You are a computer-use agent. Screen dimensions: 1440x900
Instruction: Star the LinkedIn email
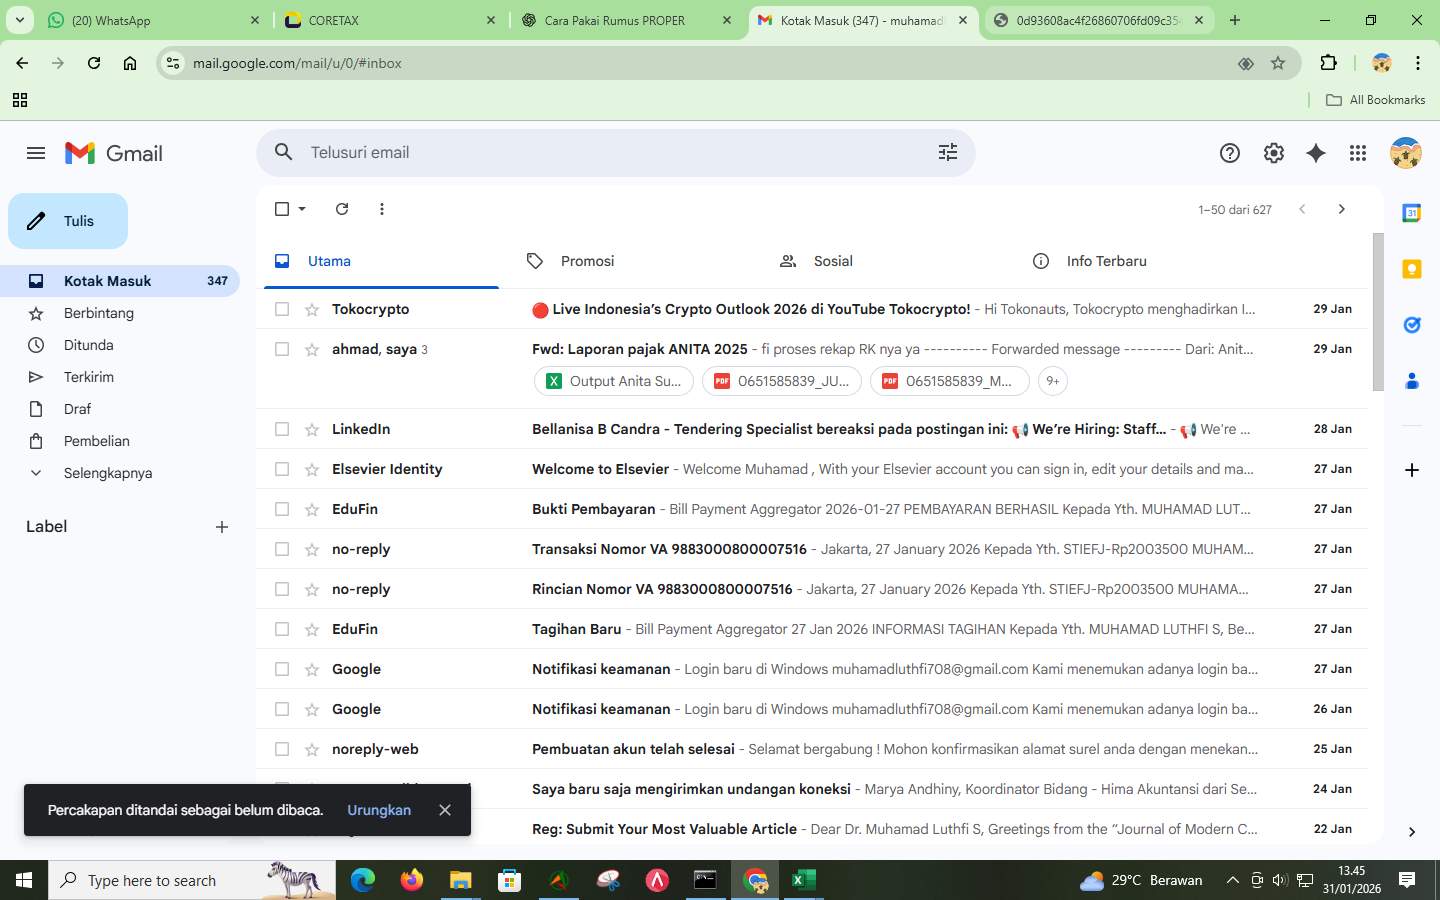(312, 428)
